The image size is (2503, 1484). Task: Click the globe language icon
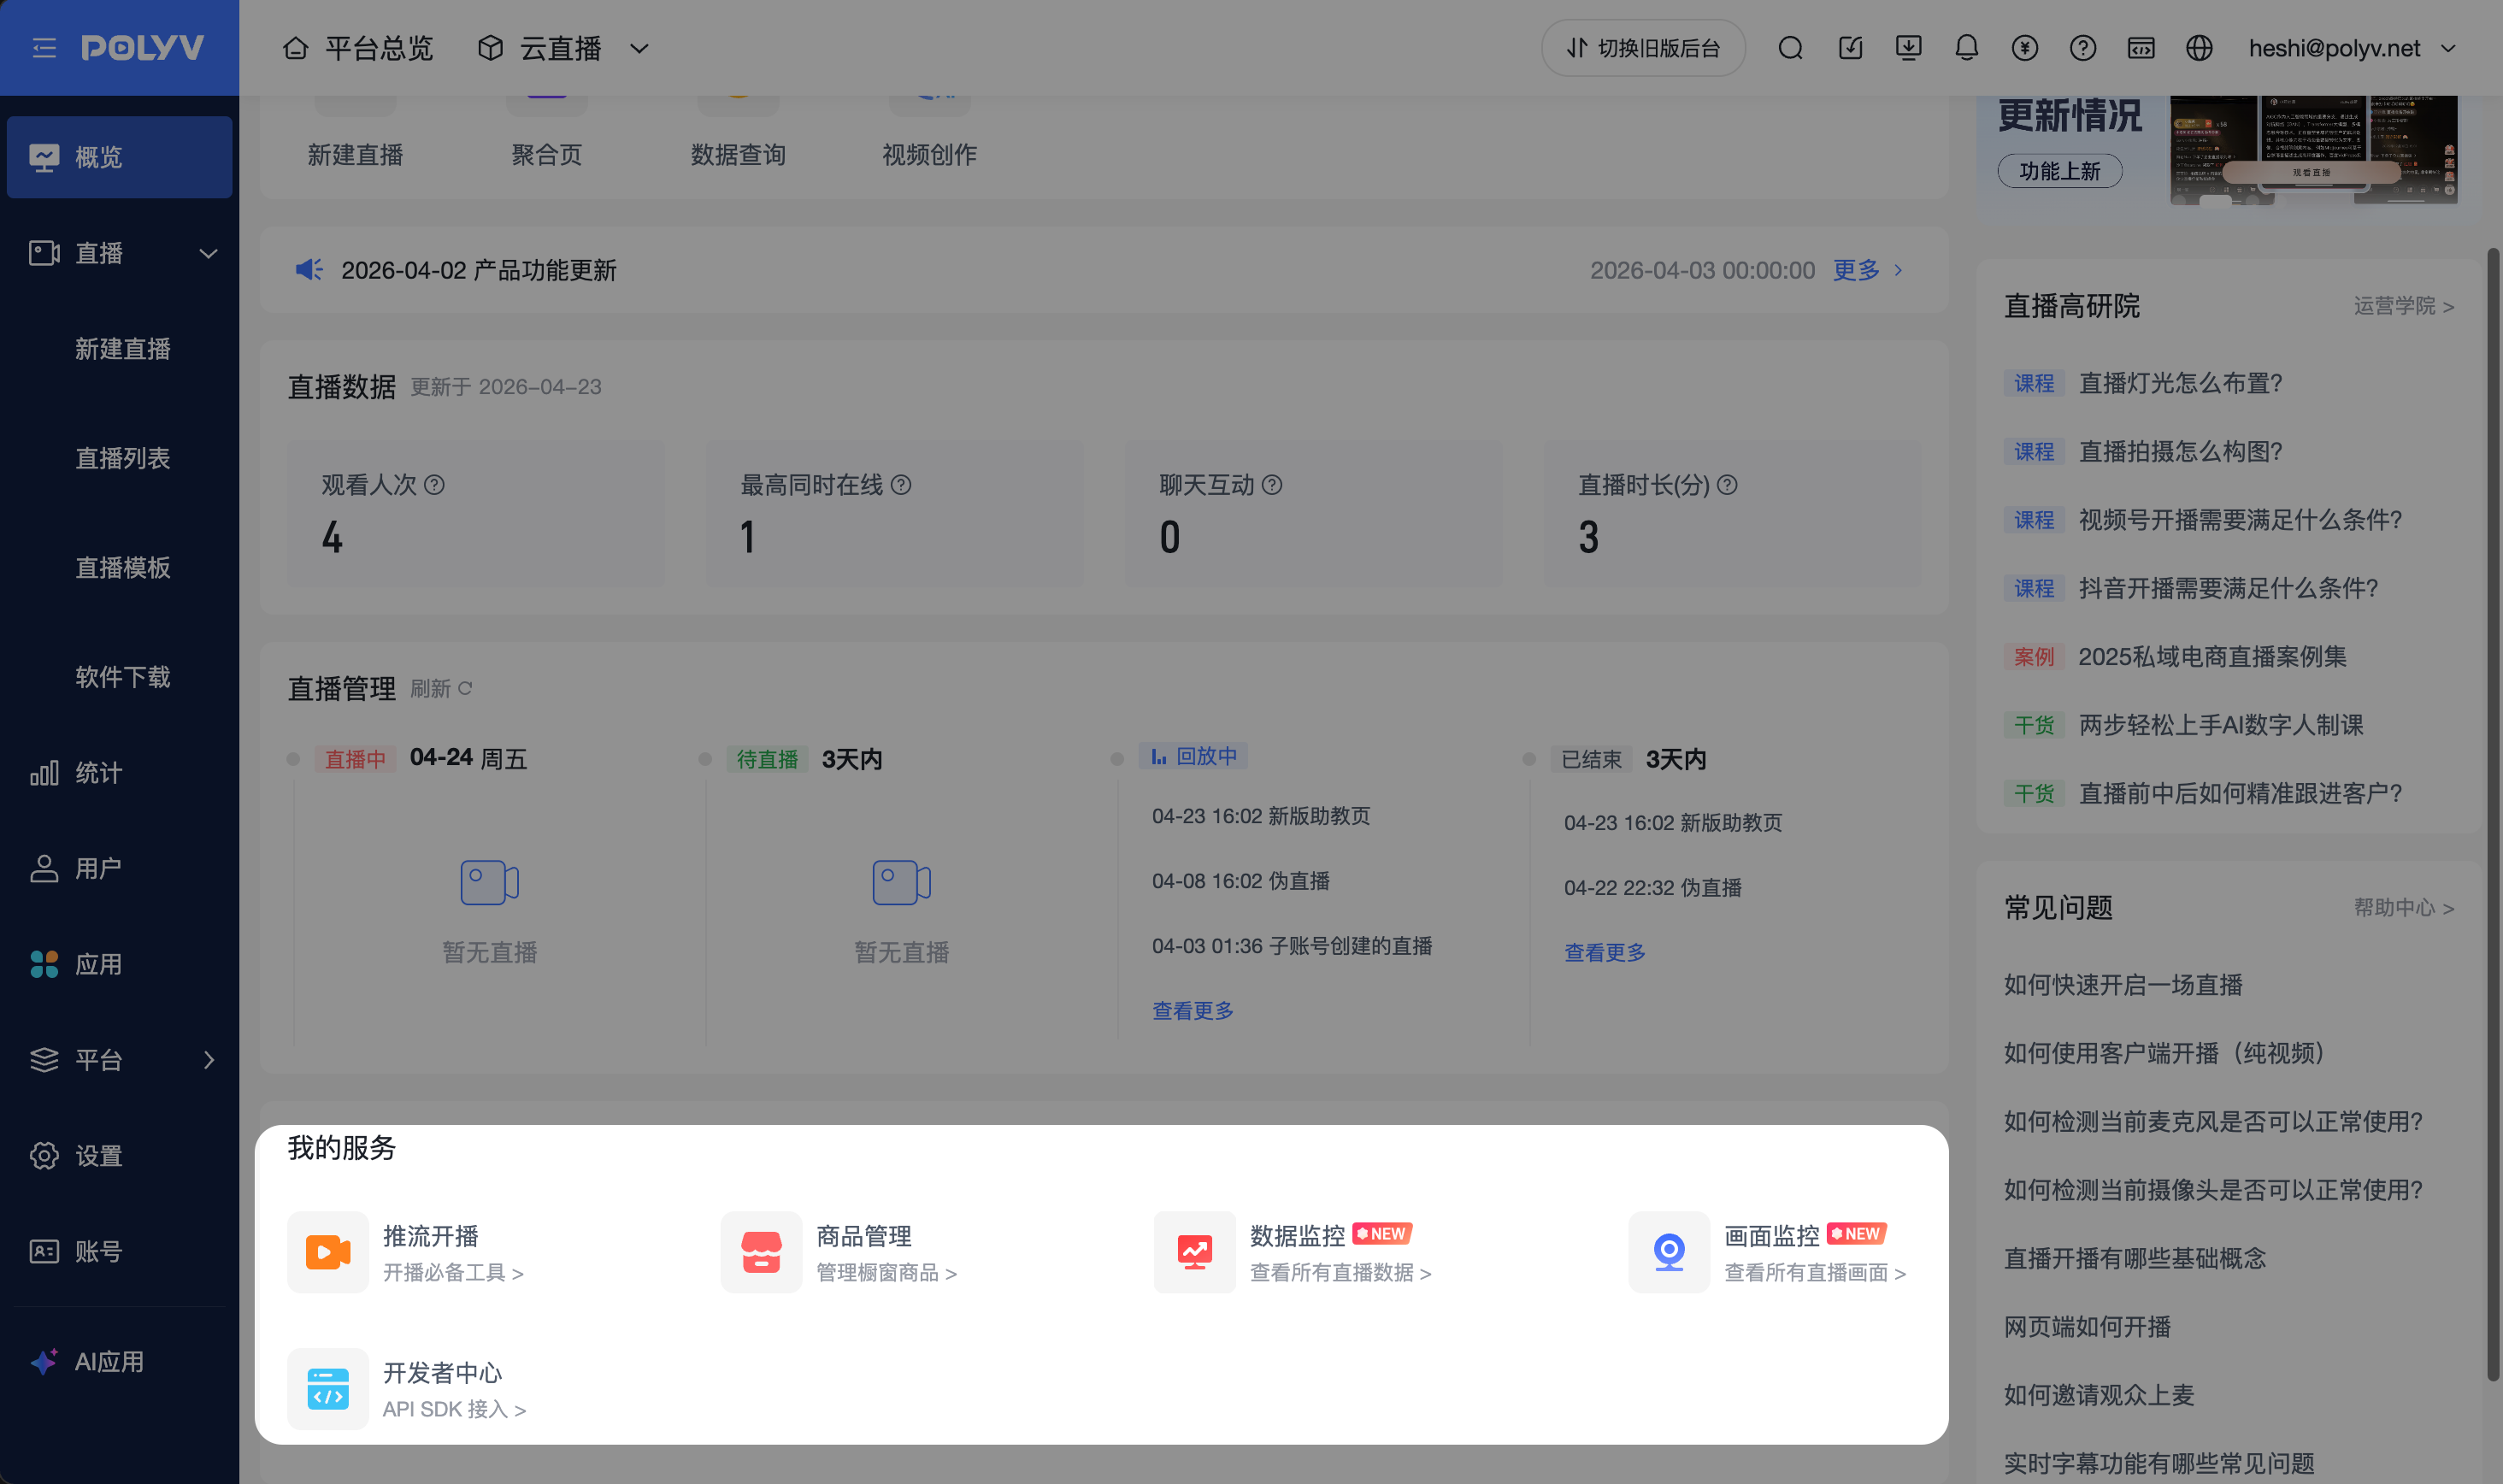2199,48
